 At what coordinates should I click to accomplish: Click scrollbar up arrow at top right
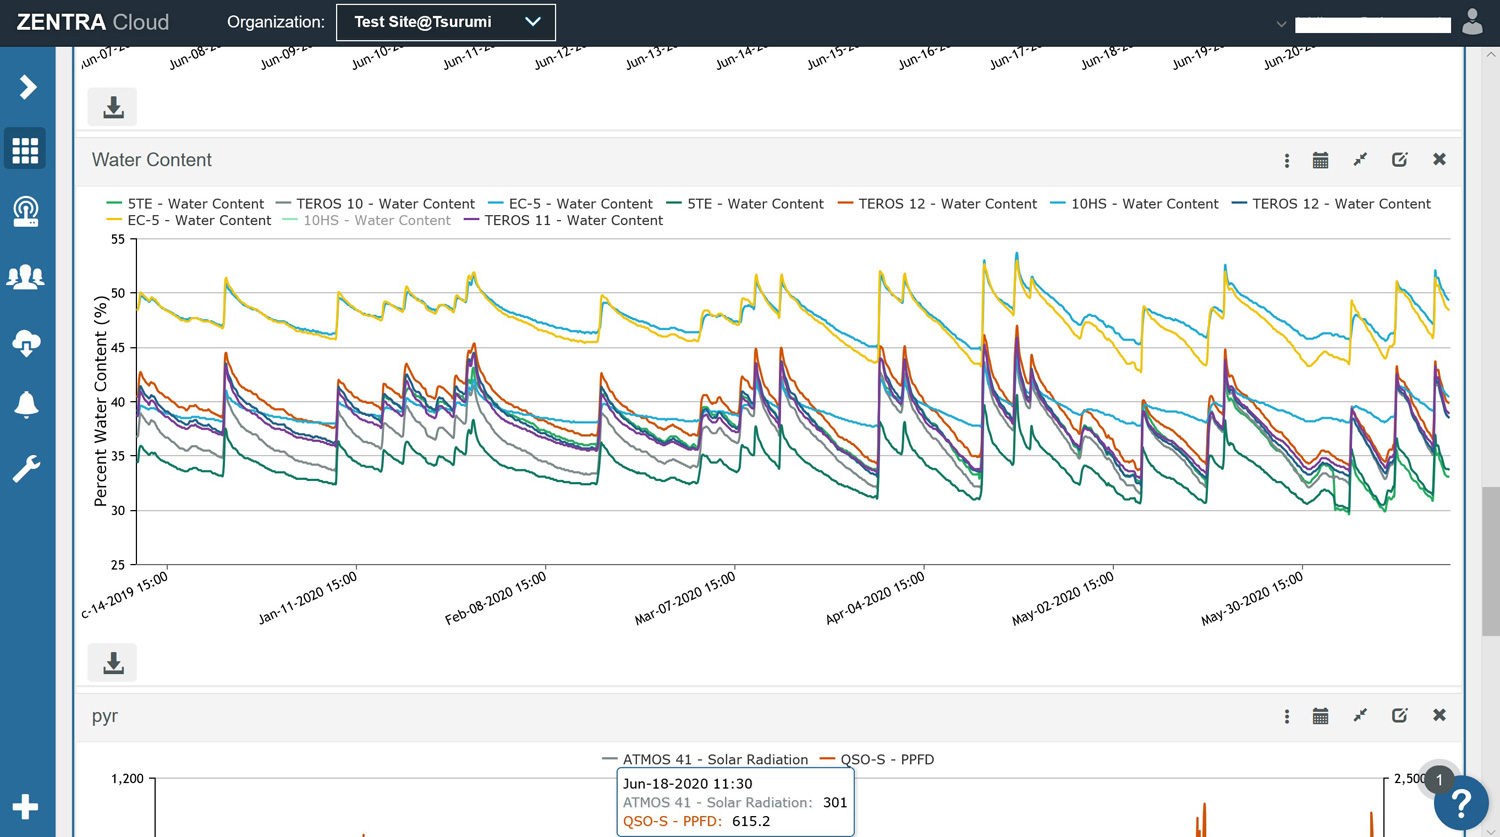click(x=1490, y=55)
